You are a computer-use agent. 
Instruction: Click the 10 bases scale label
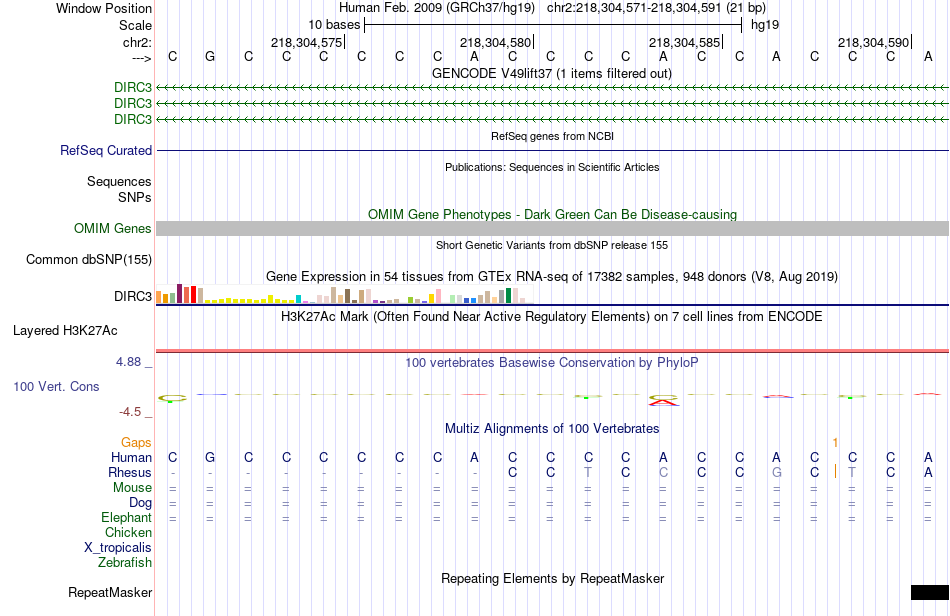coord(334,25)
